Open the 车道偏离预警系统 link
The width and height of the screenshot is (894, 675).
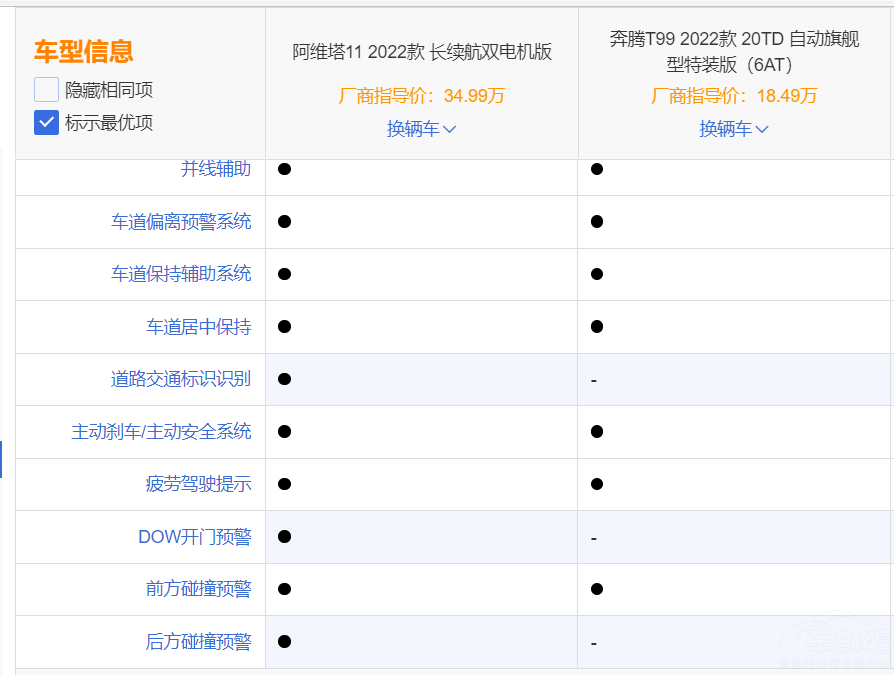pos(181,221)
